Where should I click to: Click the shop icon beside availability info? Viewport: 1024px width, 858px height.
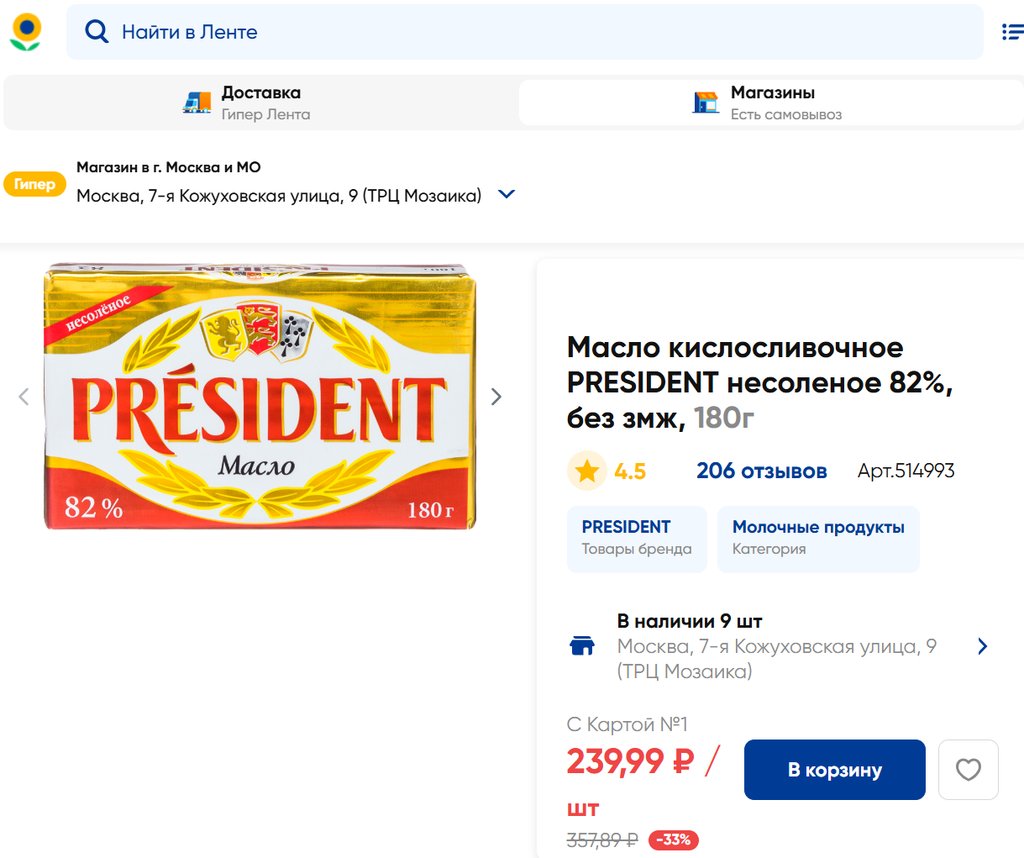click(582, 646)
